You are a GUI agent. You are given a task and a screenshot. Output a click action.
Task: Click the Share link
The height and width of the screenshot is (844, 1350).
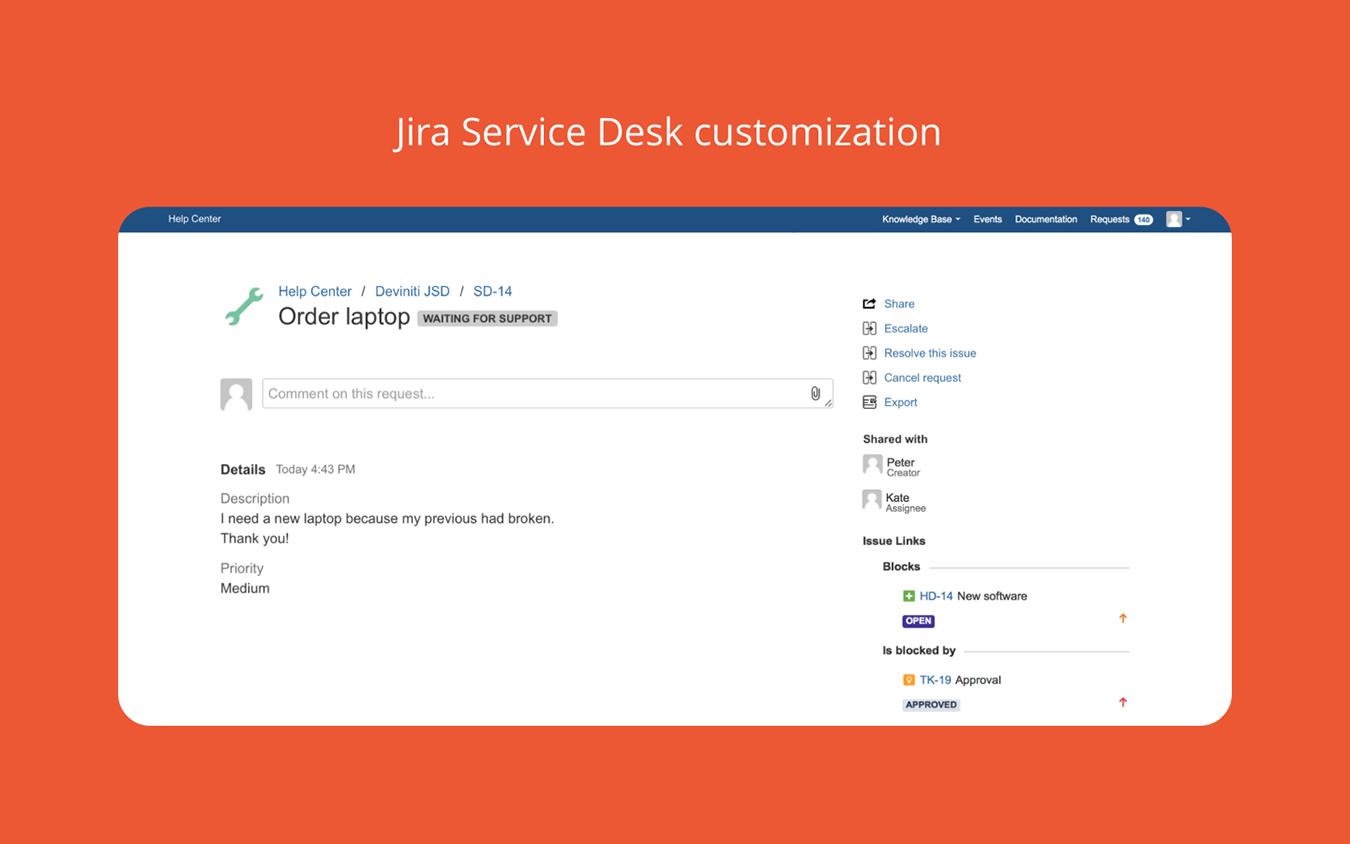(899, 304)
